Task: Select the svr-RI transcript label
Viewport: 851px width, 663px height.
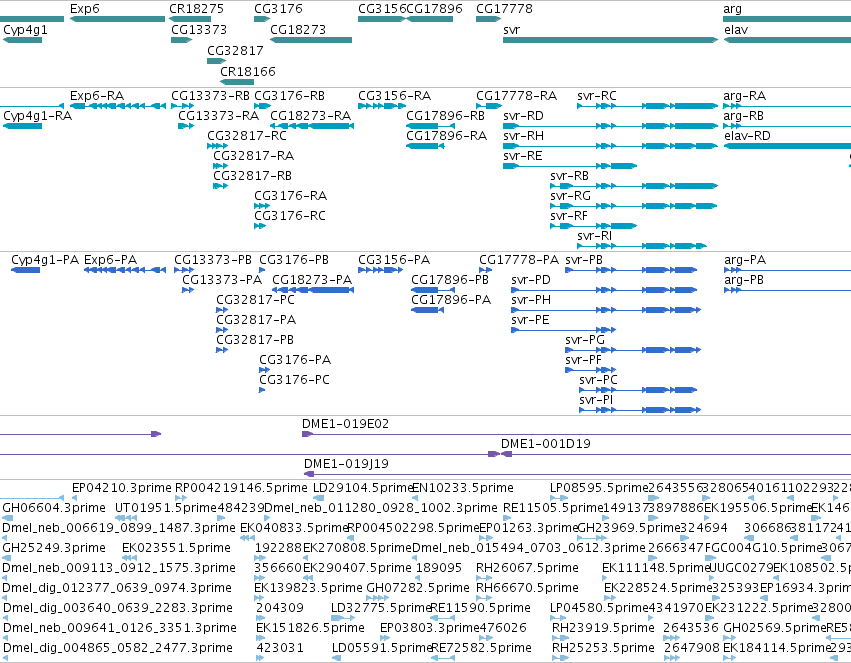Action: pyautogui.click(x=594, y=236)
